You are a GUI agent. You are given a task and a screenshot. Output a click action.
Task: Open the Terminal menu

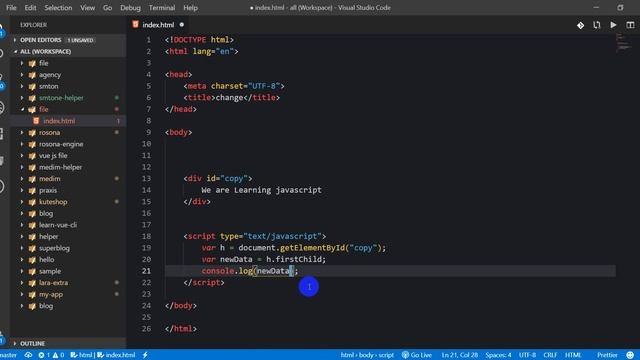coord(162,8)
